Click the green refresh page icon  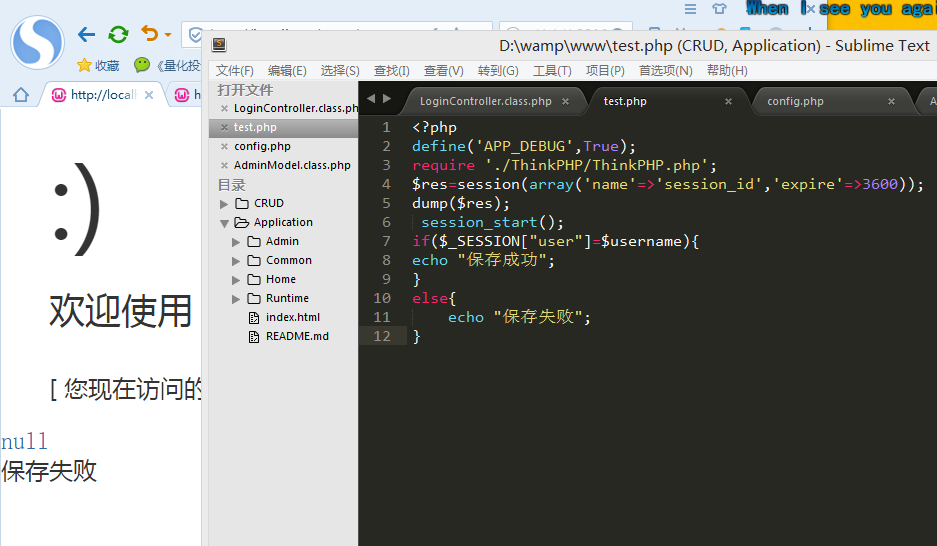click(118, 35)
